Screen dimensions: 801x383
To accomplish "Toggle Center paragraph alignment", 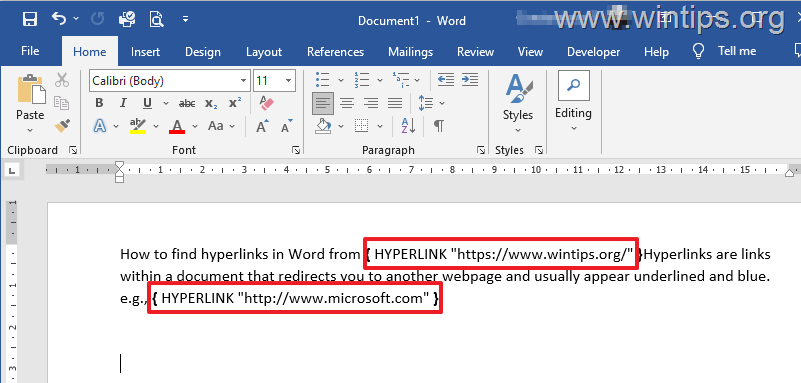I will click(347, 103).
